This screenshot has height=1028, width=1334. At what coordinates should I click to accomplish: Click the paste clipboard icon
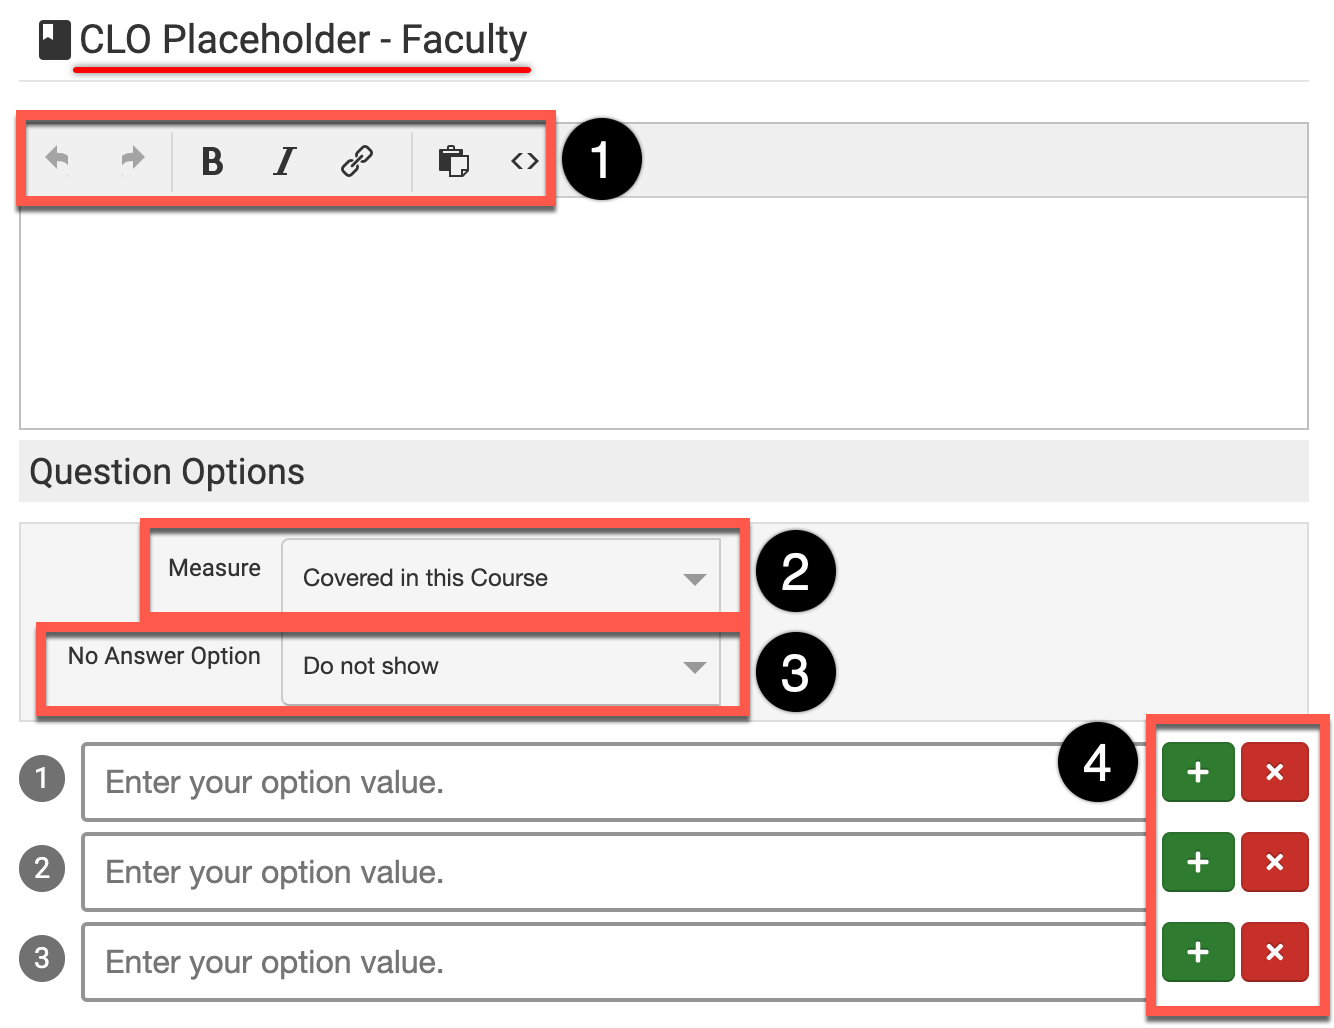click(x=454, y=161)
